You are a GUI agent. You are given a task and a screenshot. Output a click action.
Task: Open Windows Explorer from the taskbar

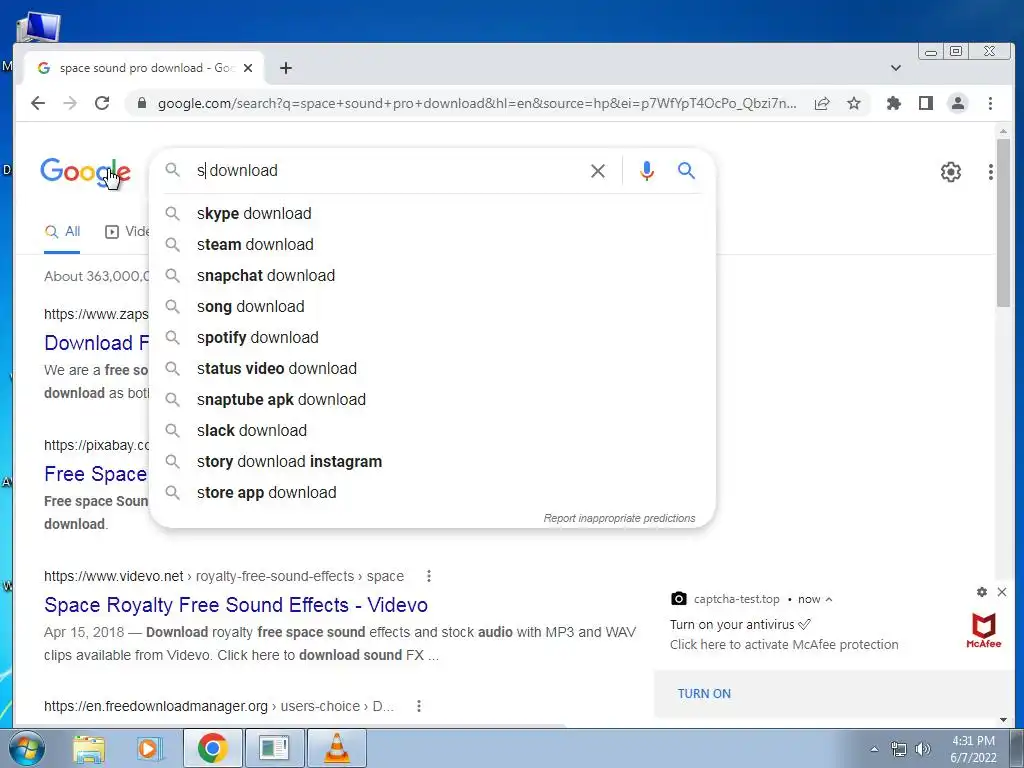click(89, 748)
